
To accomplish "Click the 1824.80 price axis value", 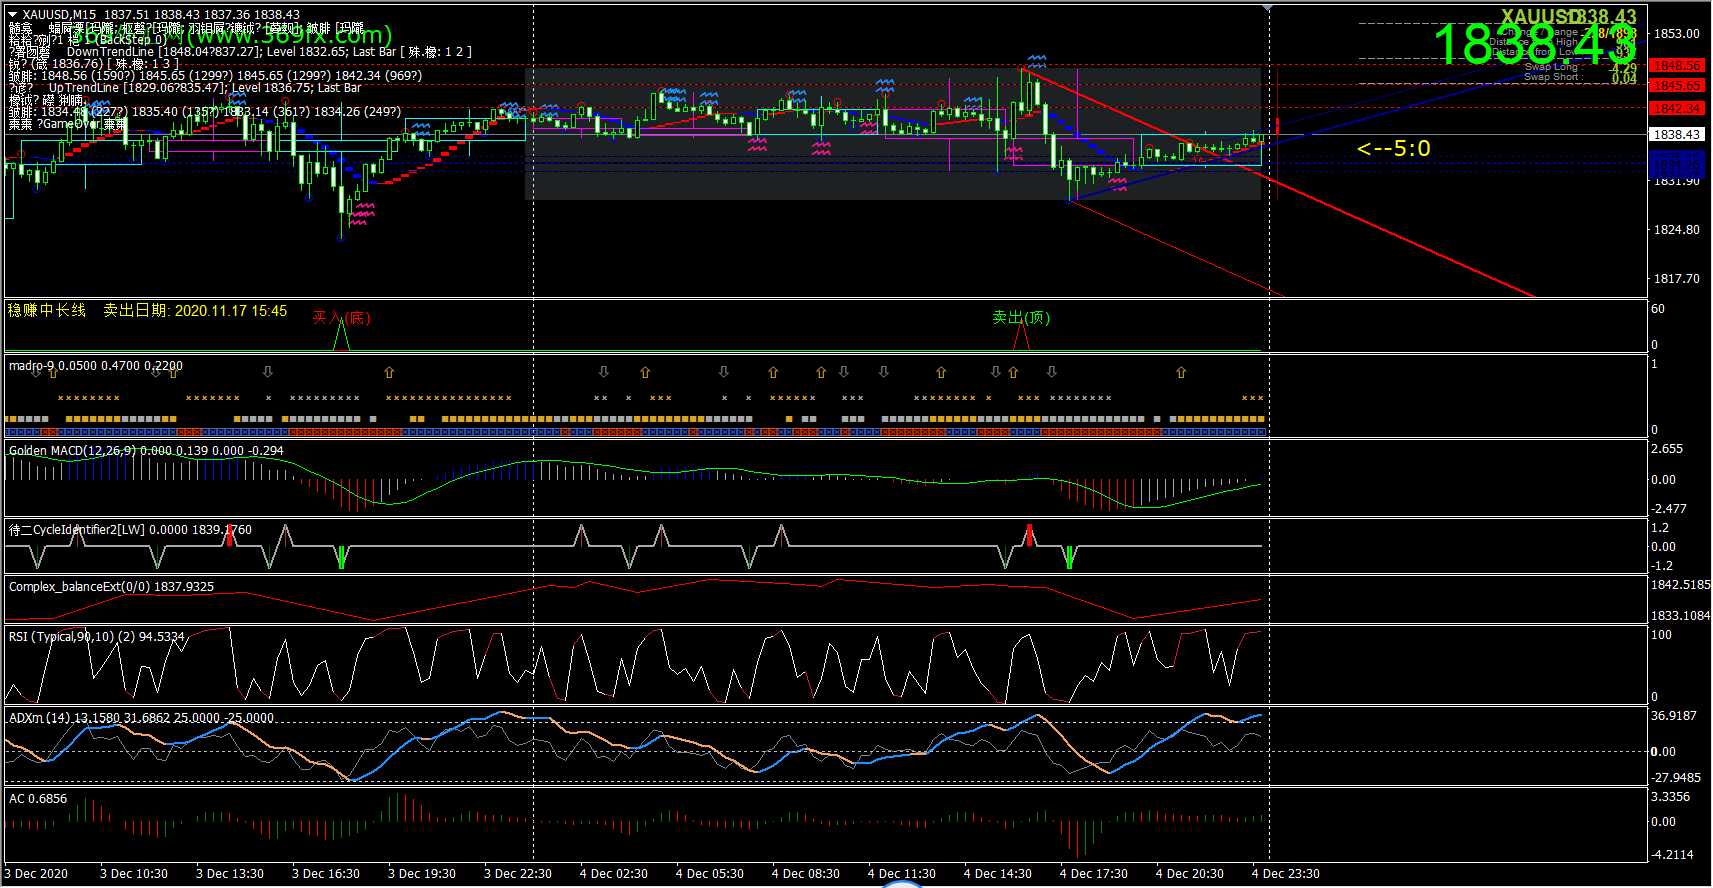I will [x=1676, y=229].
